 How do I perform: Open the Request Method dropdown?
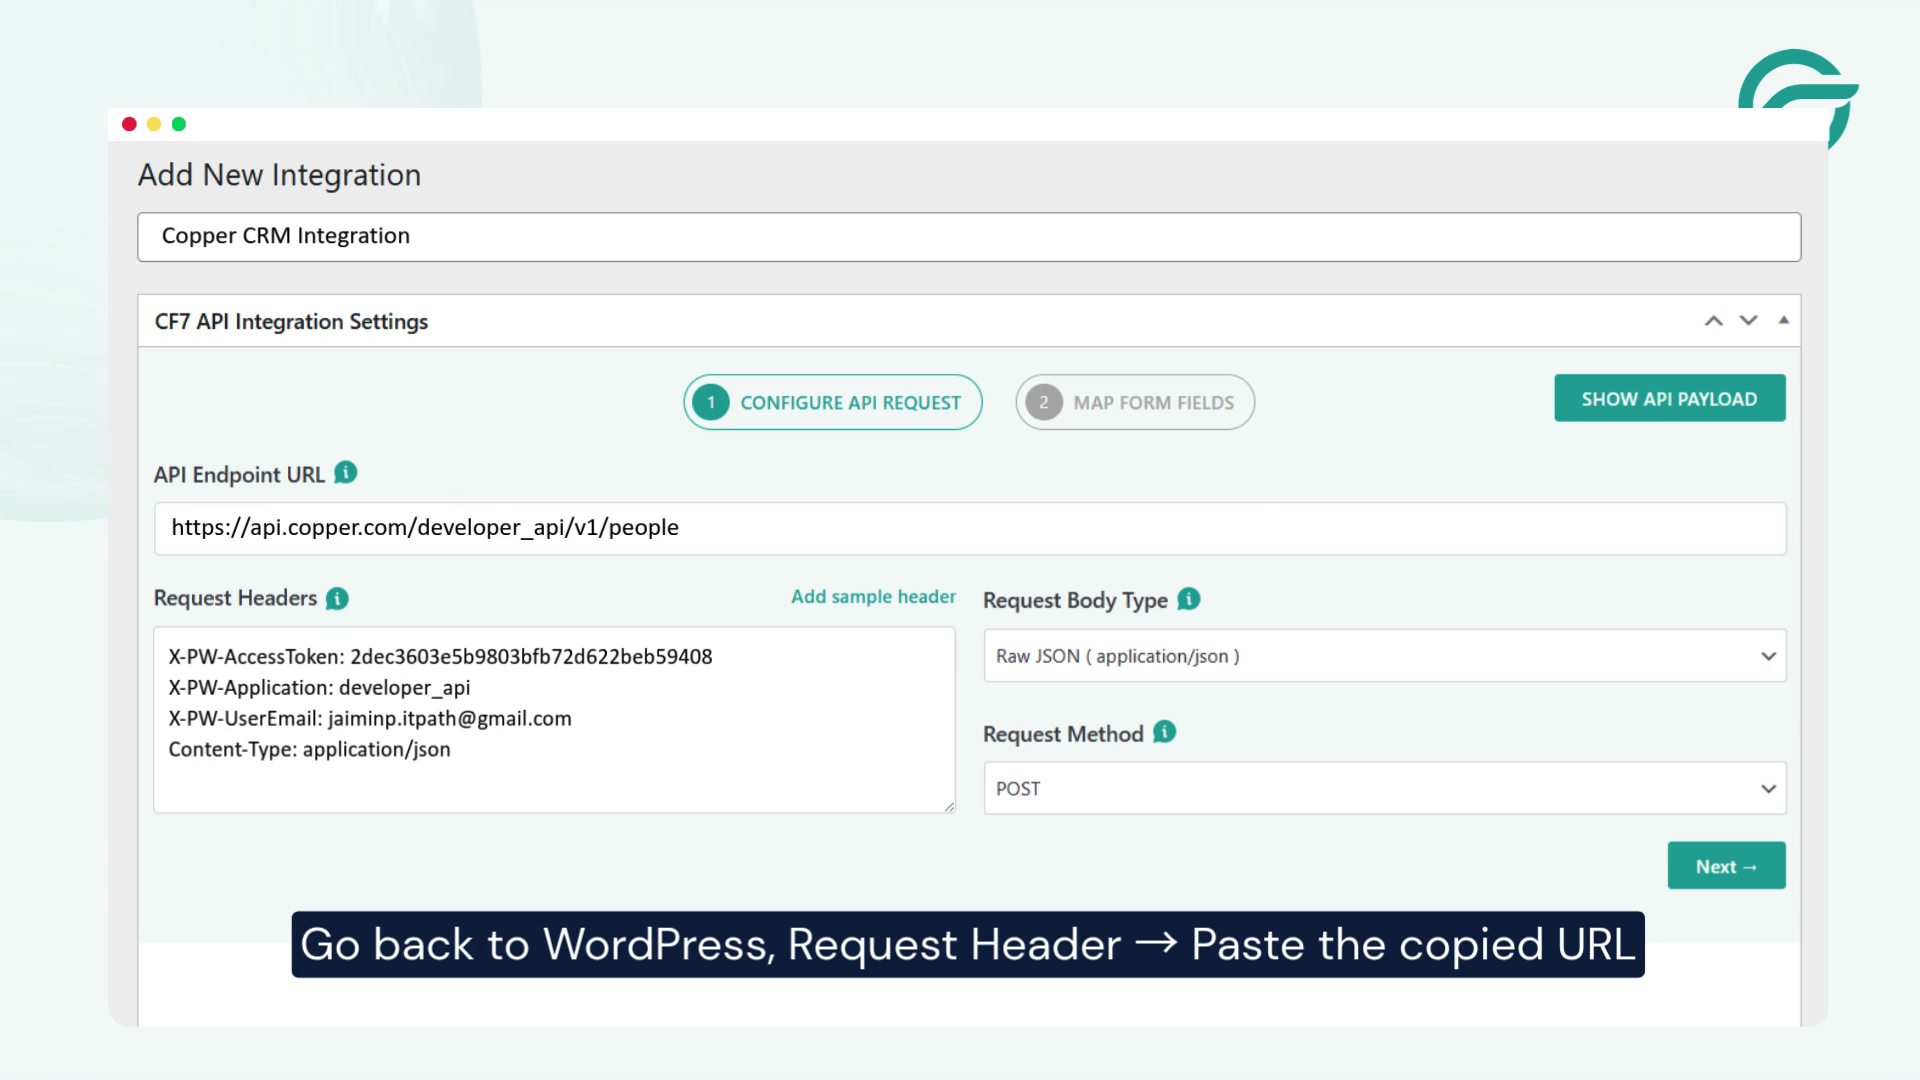(x=1385, y=788)
